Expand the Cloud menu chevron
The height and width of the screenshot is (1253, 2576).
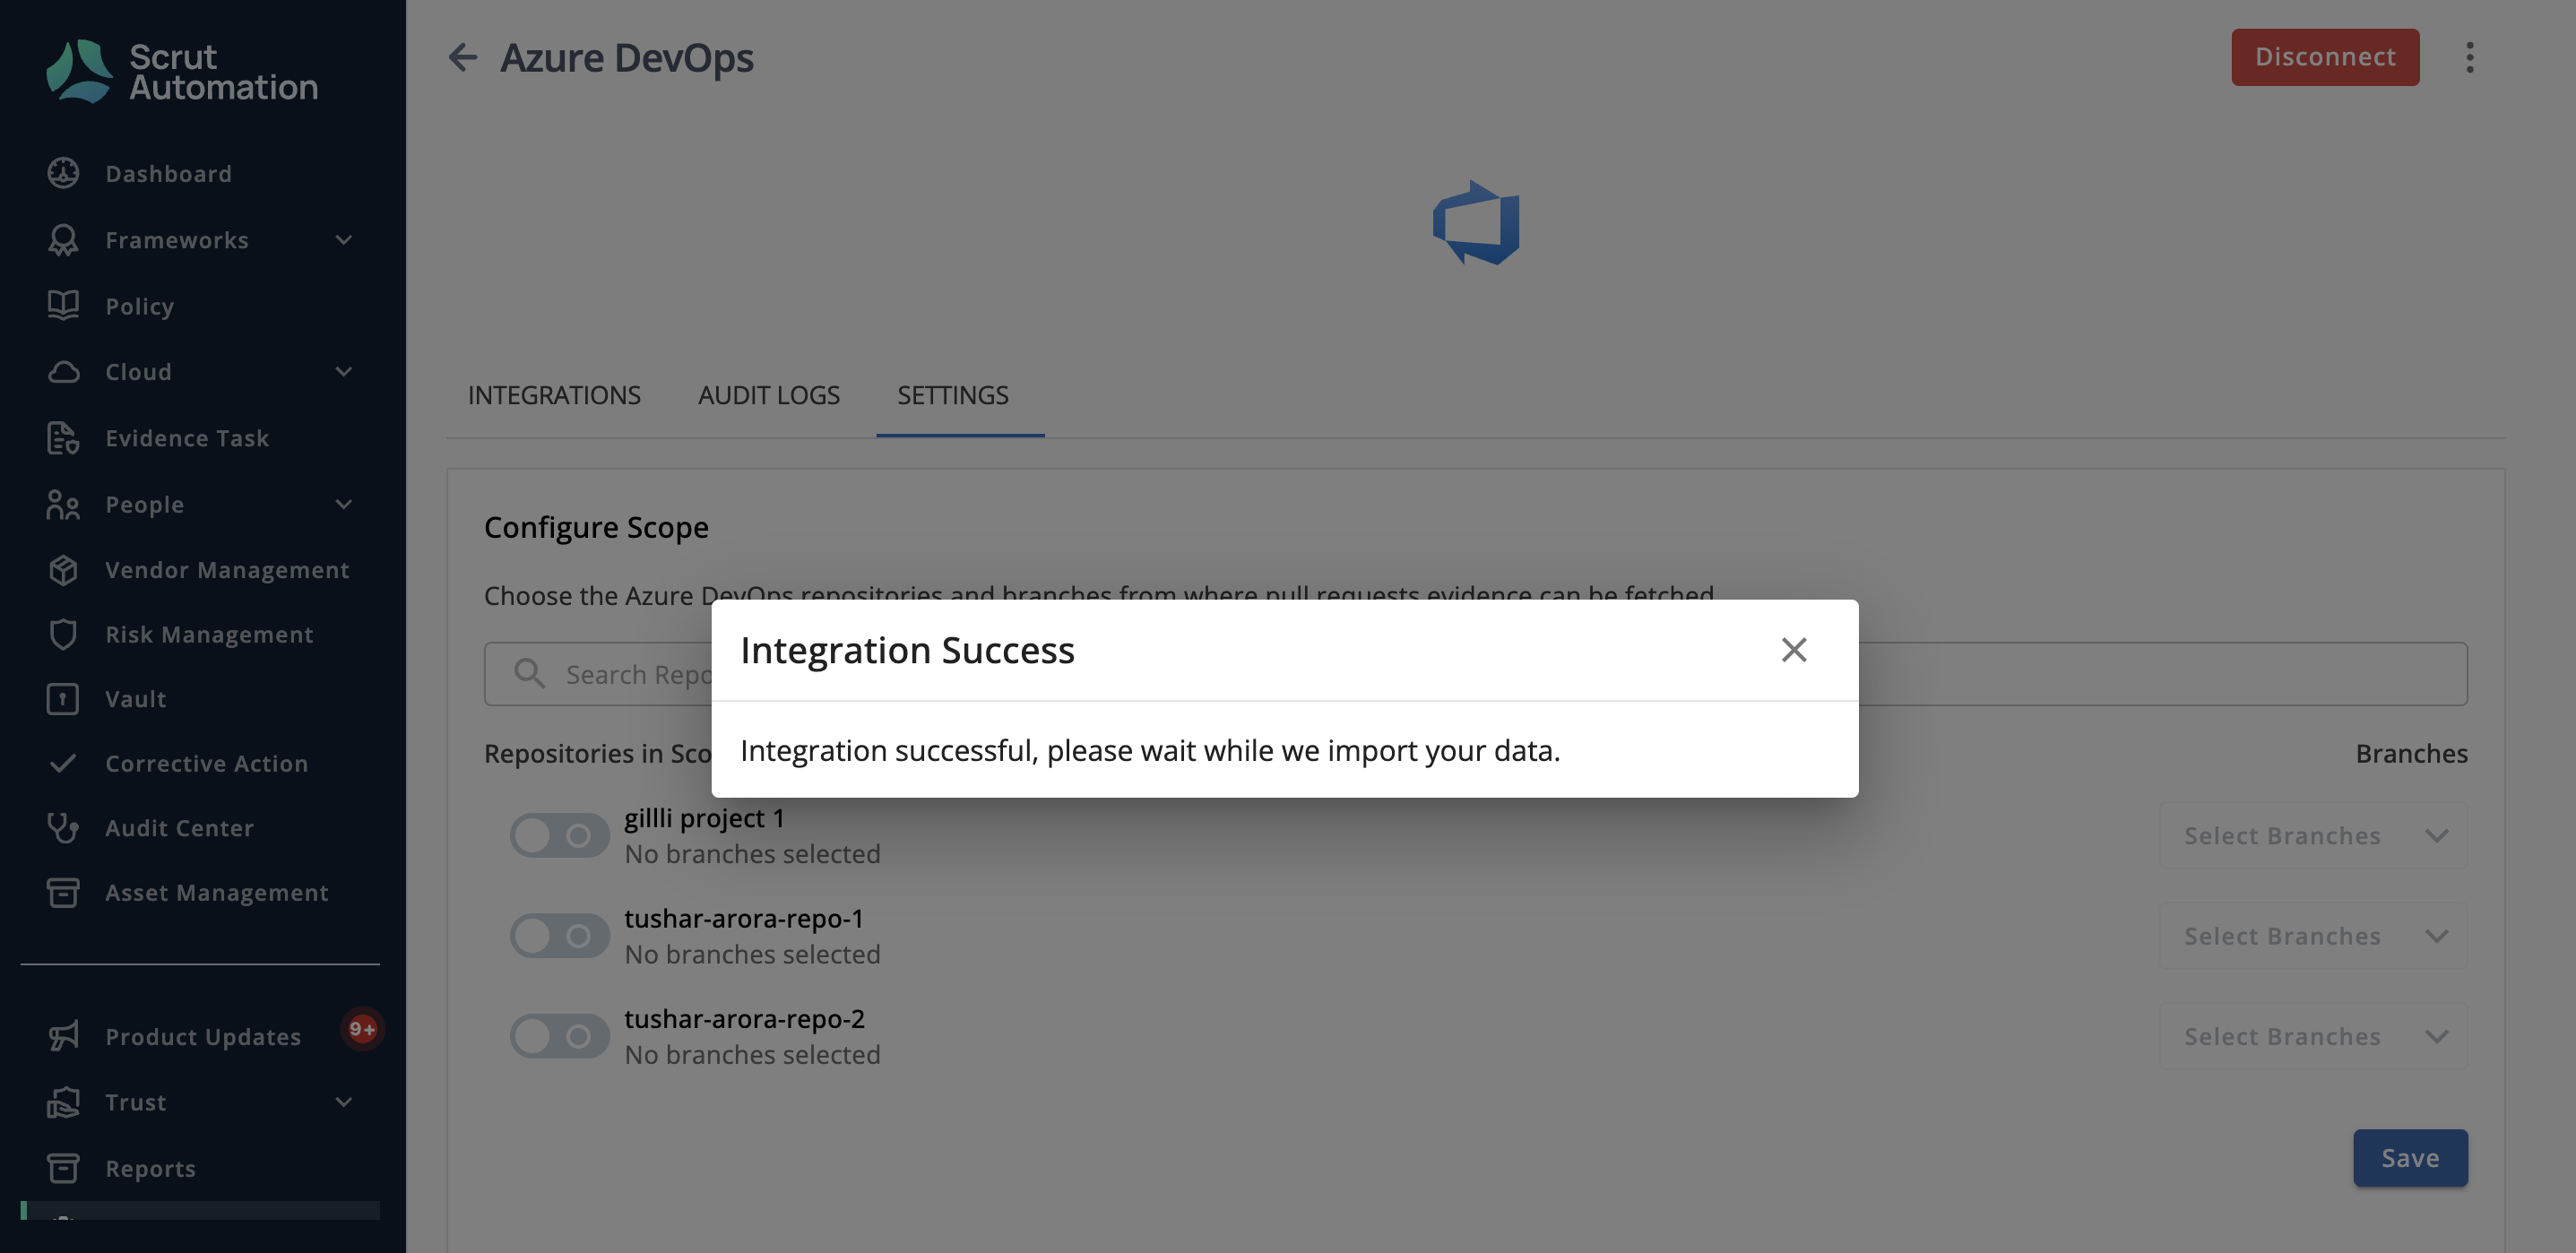click(344, 372)
